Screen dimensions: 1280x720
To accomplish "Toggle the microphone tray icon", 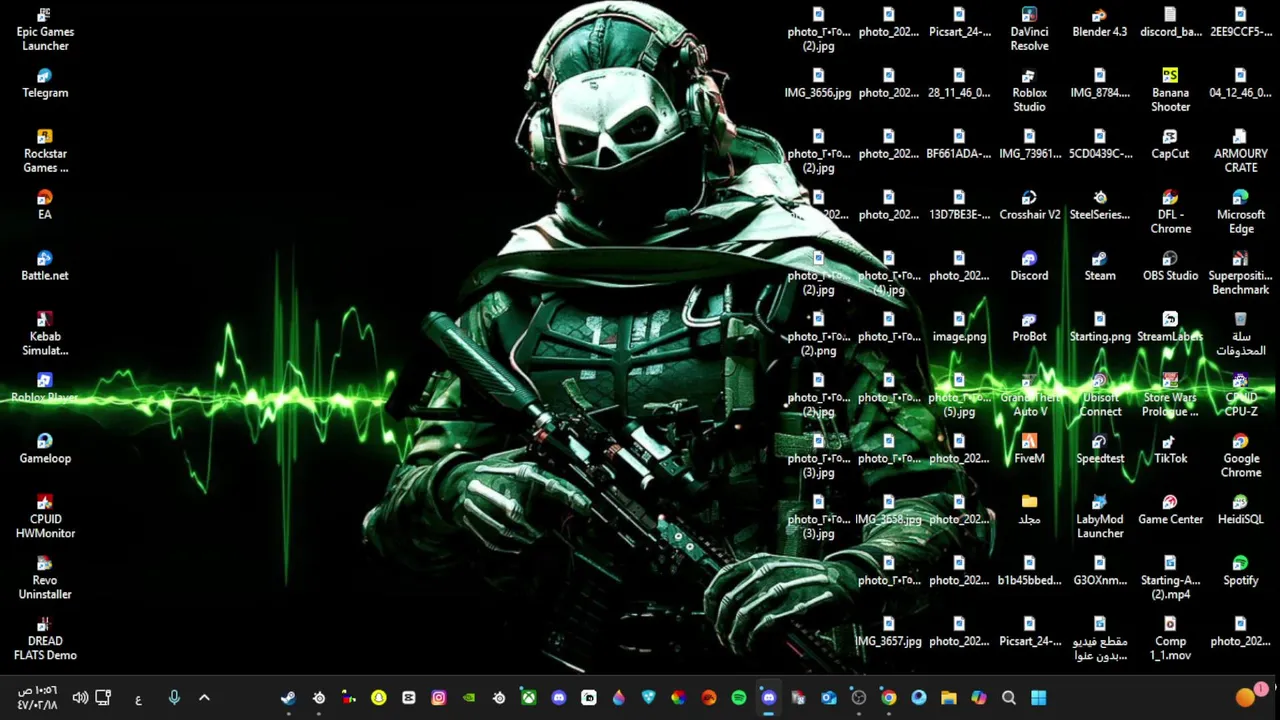I will click(174, 698).
